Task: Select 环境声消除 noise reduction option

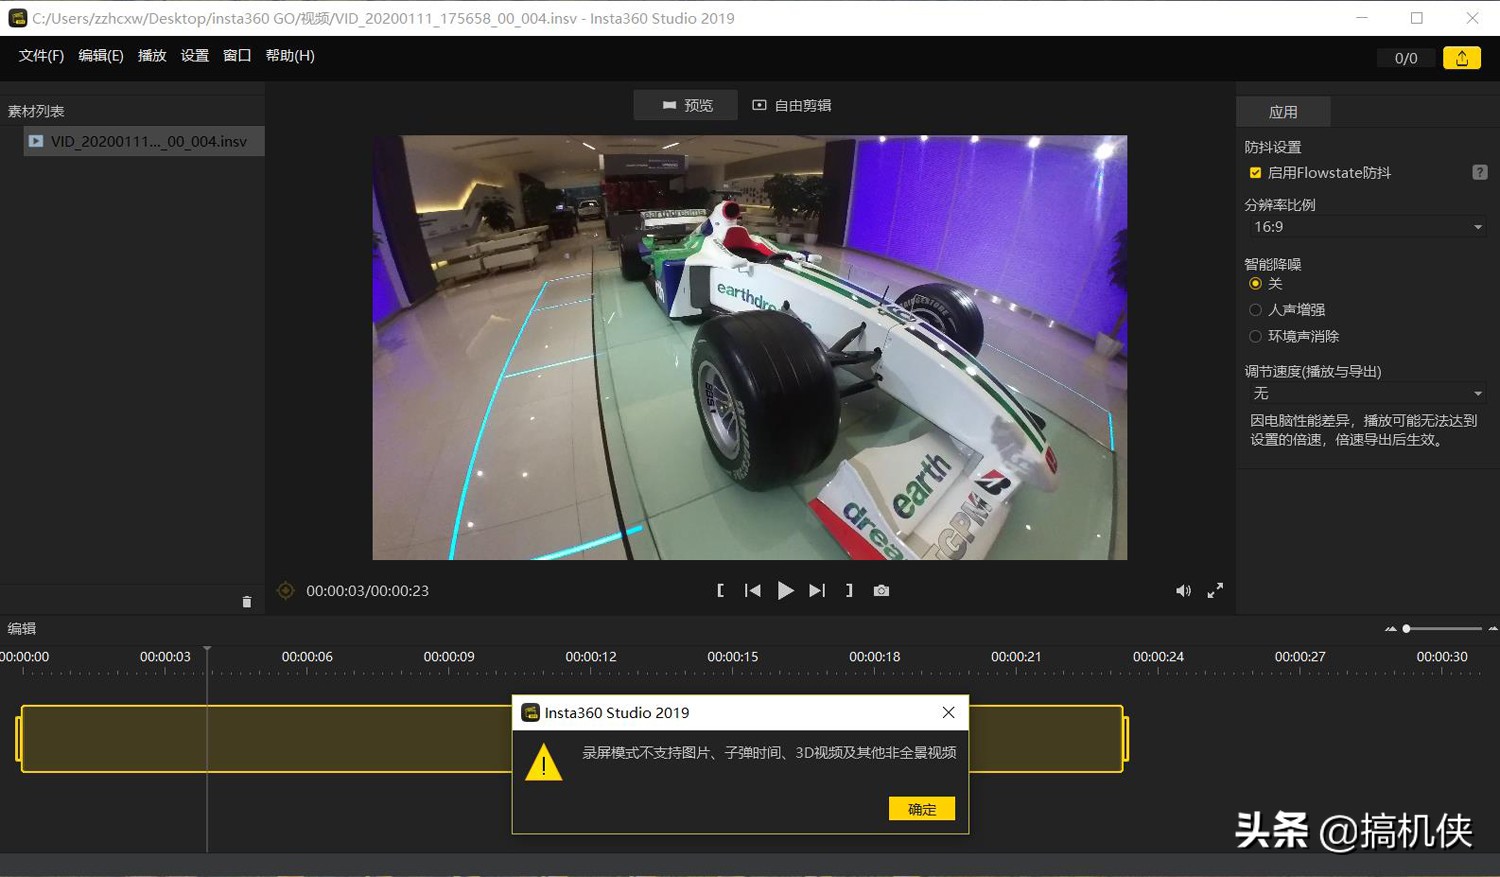Action: tap(1255, 337)
